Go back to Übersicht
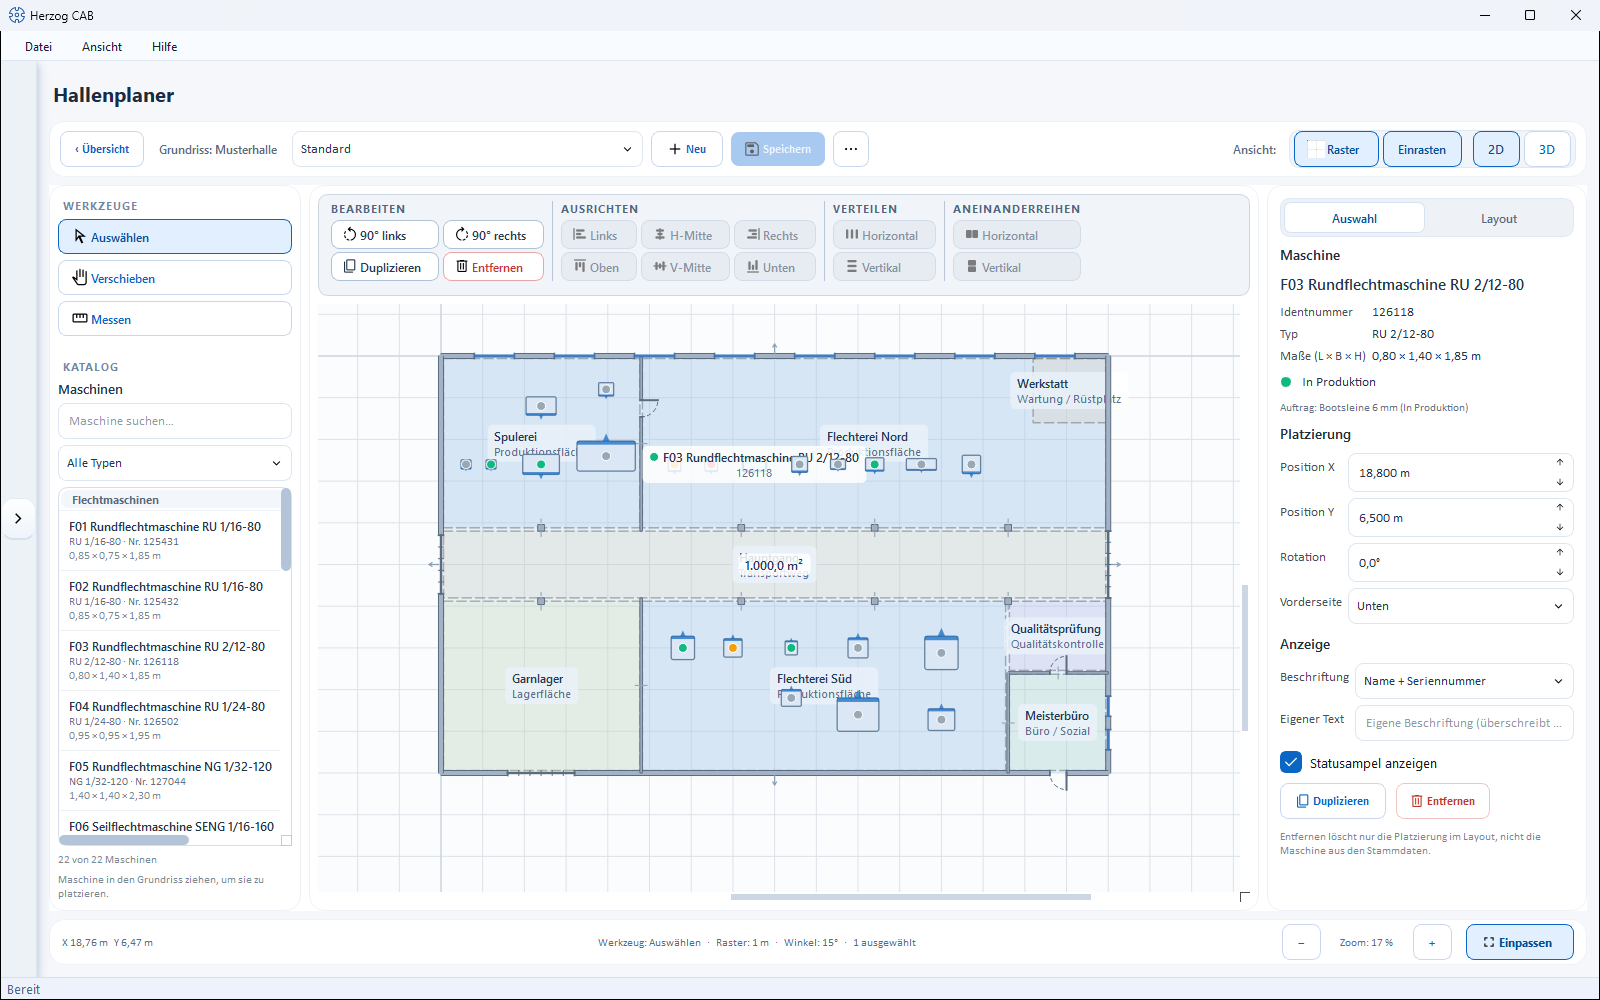This screenshot has height=1000, width=1600. (102, 149)
